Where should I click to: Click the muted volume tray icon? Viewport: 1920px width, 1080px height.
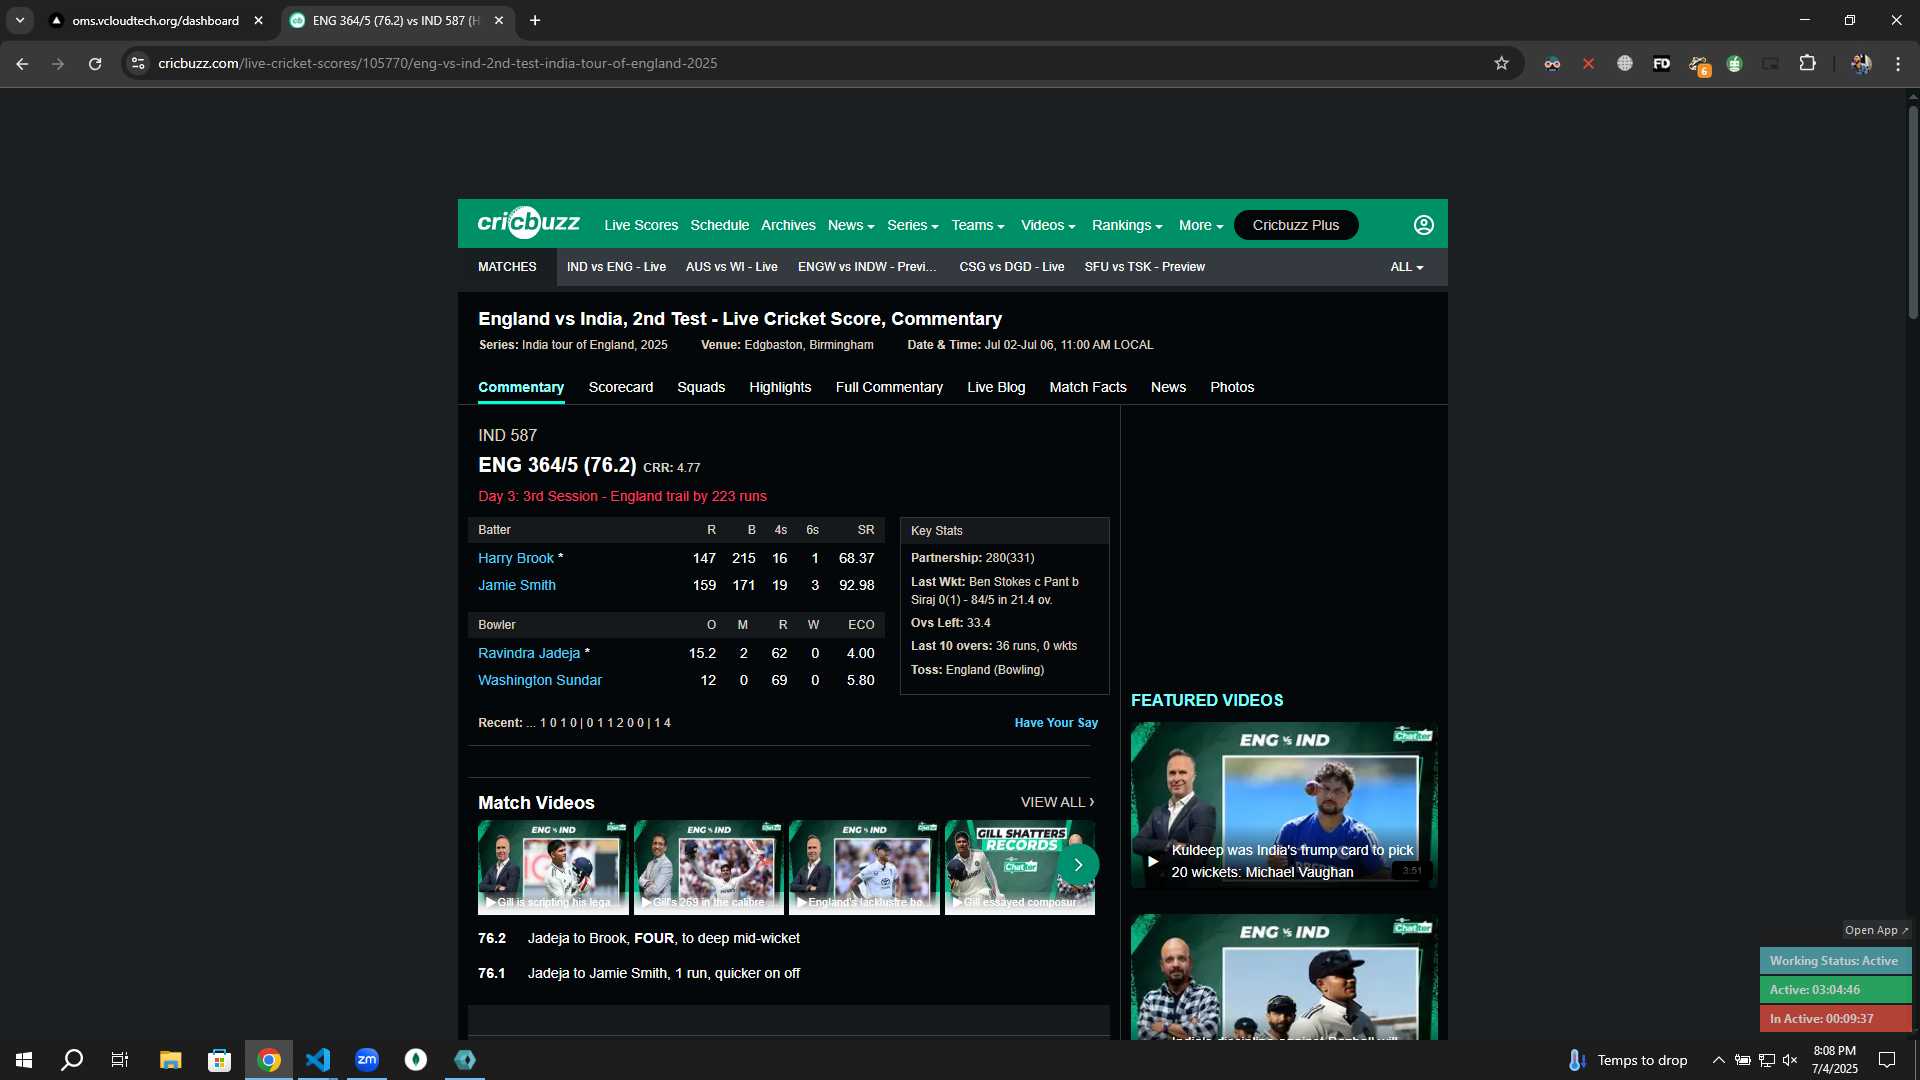[x=1790, y=1060]
